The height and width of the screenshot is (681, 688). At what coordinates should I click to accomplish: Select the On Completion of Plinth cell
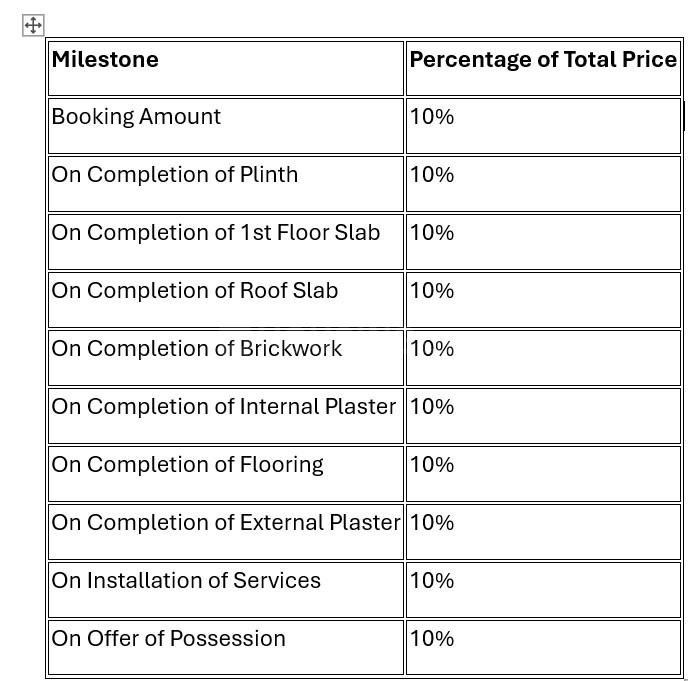[x=226, y=184]
